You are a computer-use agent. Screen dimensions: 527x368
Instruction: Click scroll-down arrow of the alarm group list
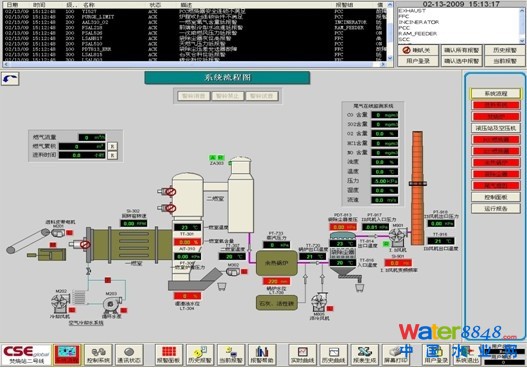point(522,40)
